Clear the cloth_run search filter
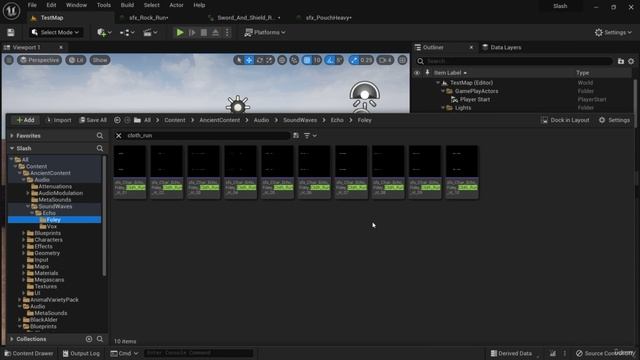This screenshot has width=640, height=360. (119, 136)
